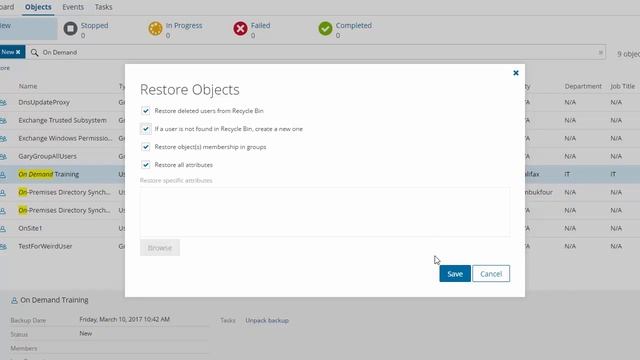
Task: Select the In Progress status icon
Action: pos(155,29)
